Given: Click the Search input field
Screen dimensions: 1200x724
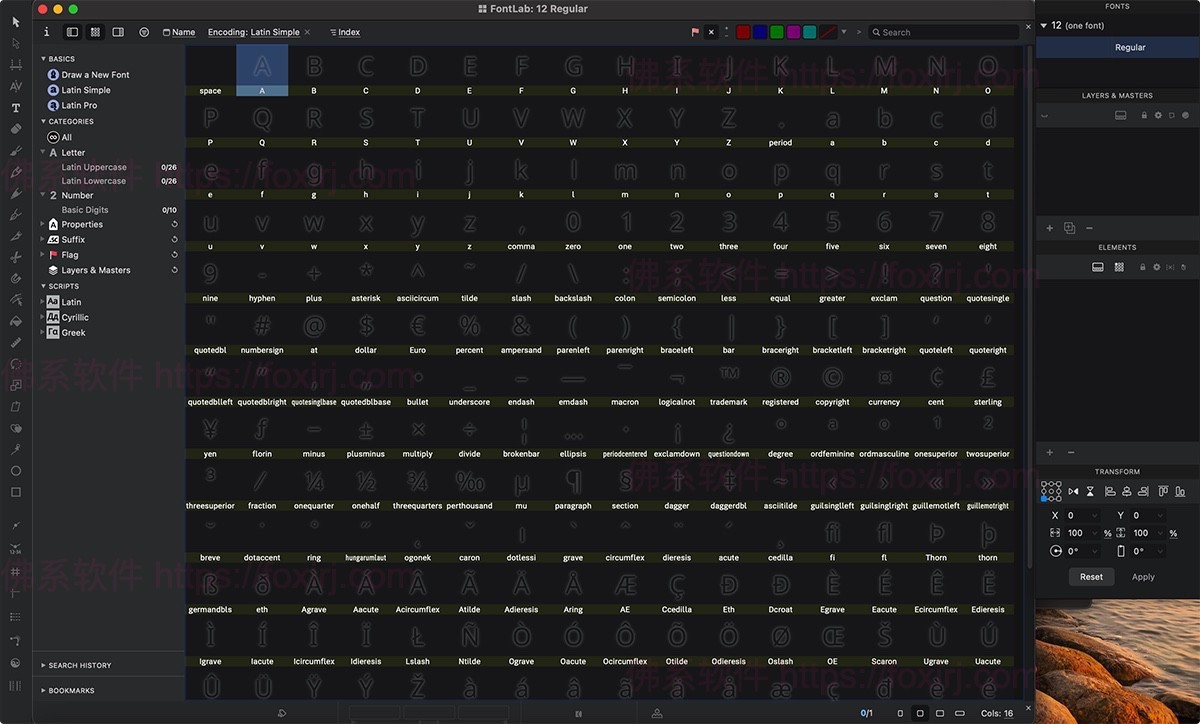Looking at the screenshot, I should click(945, 32).
